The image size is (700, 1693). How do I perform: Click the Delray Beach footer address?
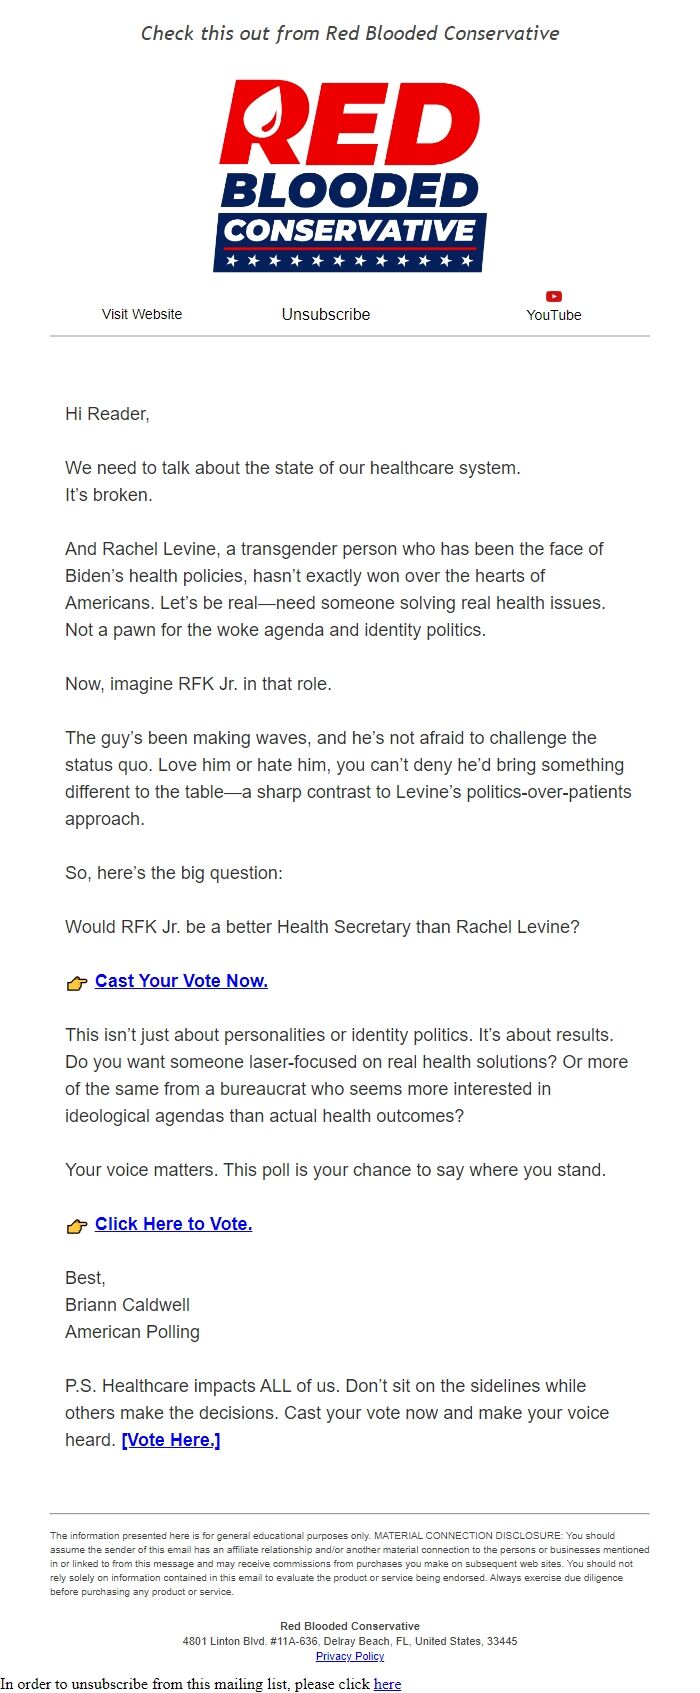click(350, 1641)
